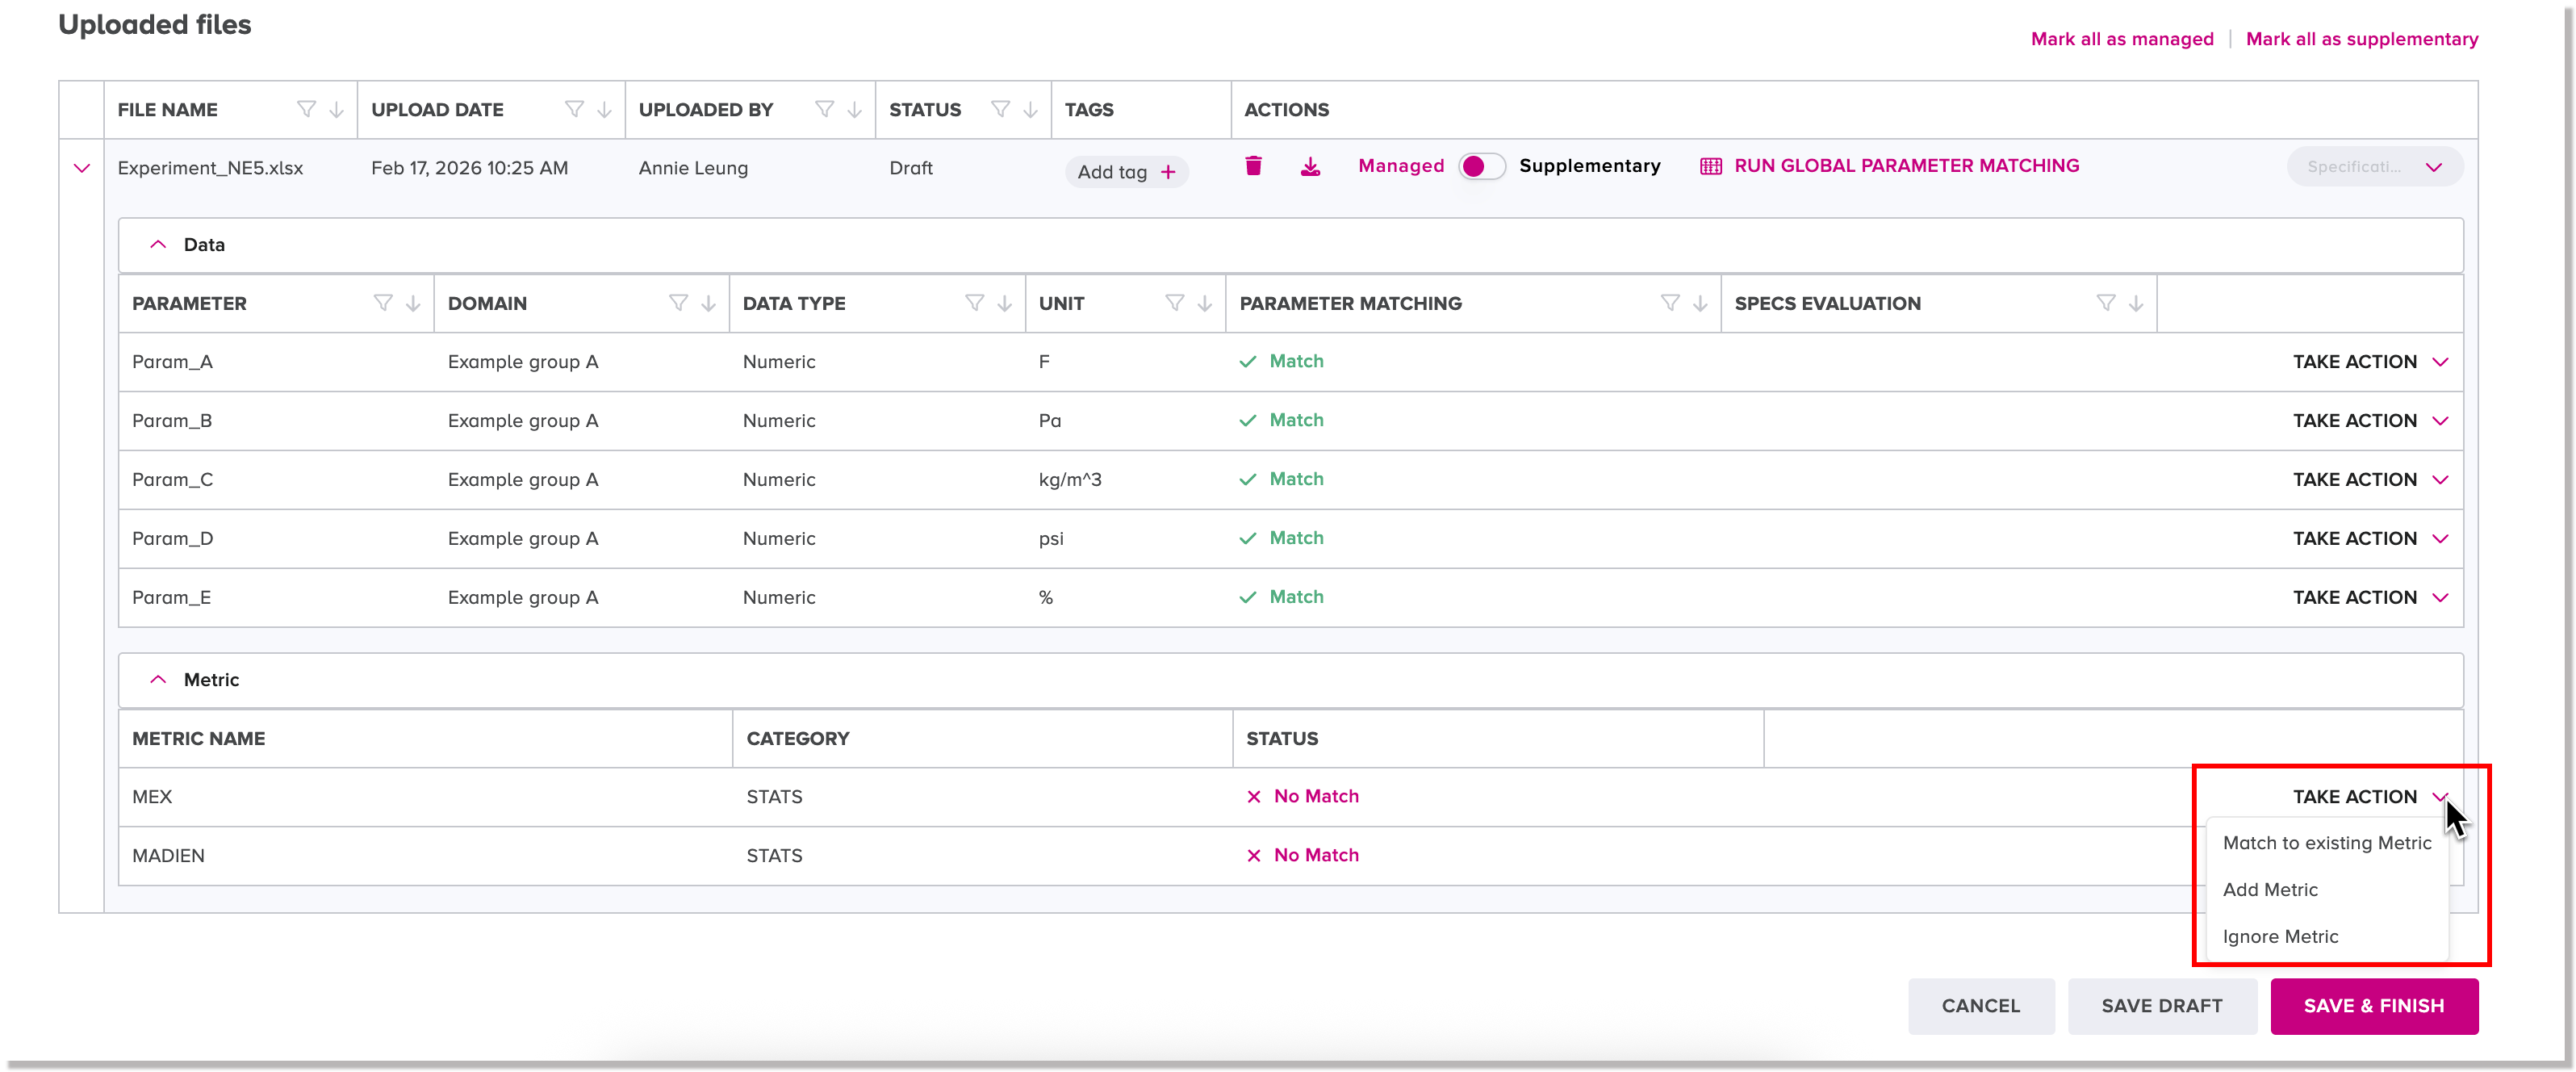Filter the Unit column
Screen dimensions: 2576x1072
coord(1175,303)
